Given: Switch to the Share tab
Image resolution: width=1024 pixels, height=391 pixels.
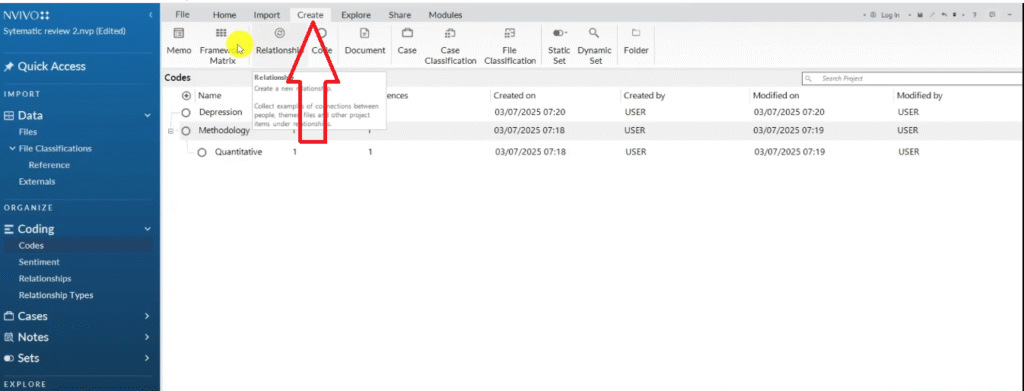Looking at the screenshot, I should pyautogui.click(x=400, y=15).
